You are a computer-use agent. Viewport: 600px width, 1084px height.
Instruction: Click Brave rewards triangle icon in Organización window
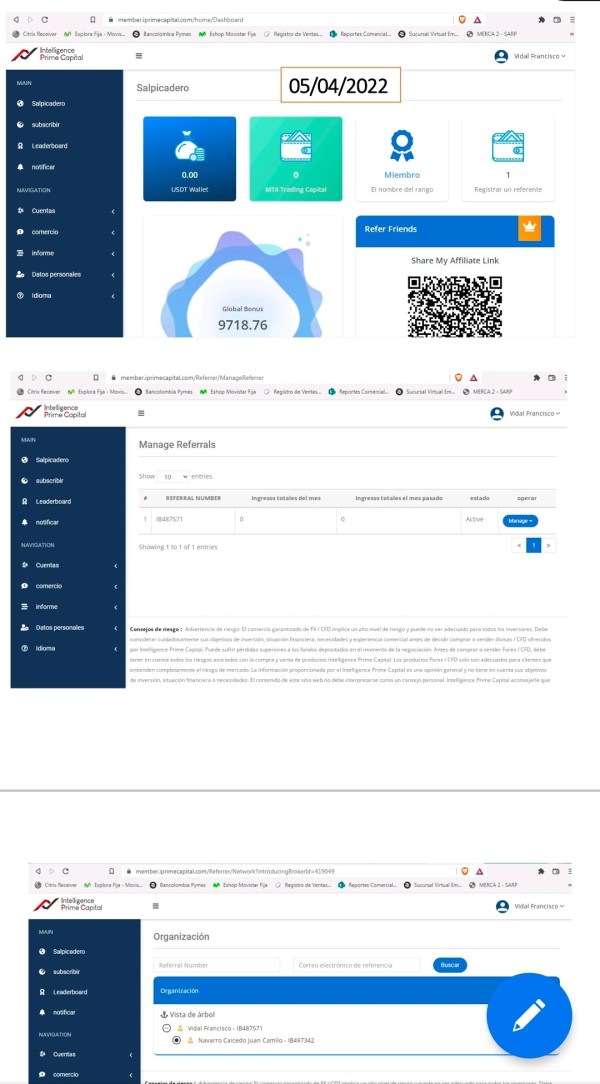click(480, 871)
